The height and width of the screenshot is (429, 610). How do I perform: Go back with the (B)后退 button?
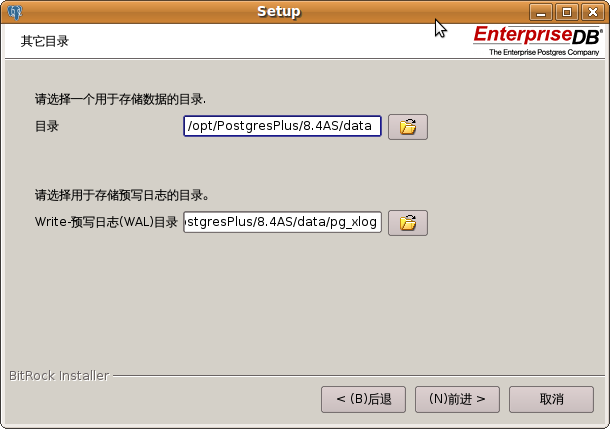tap(363, 399)
